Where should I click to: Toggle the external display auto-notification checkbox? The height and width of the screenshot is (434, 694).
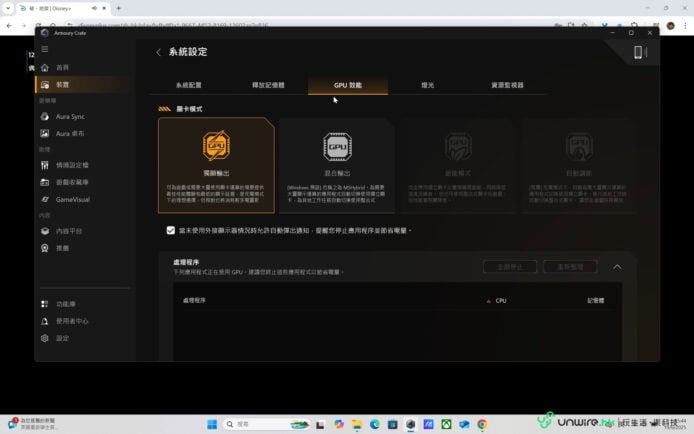[x=171, y=230]
